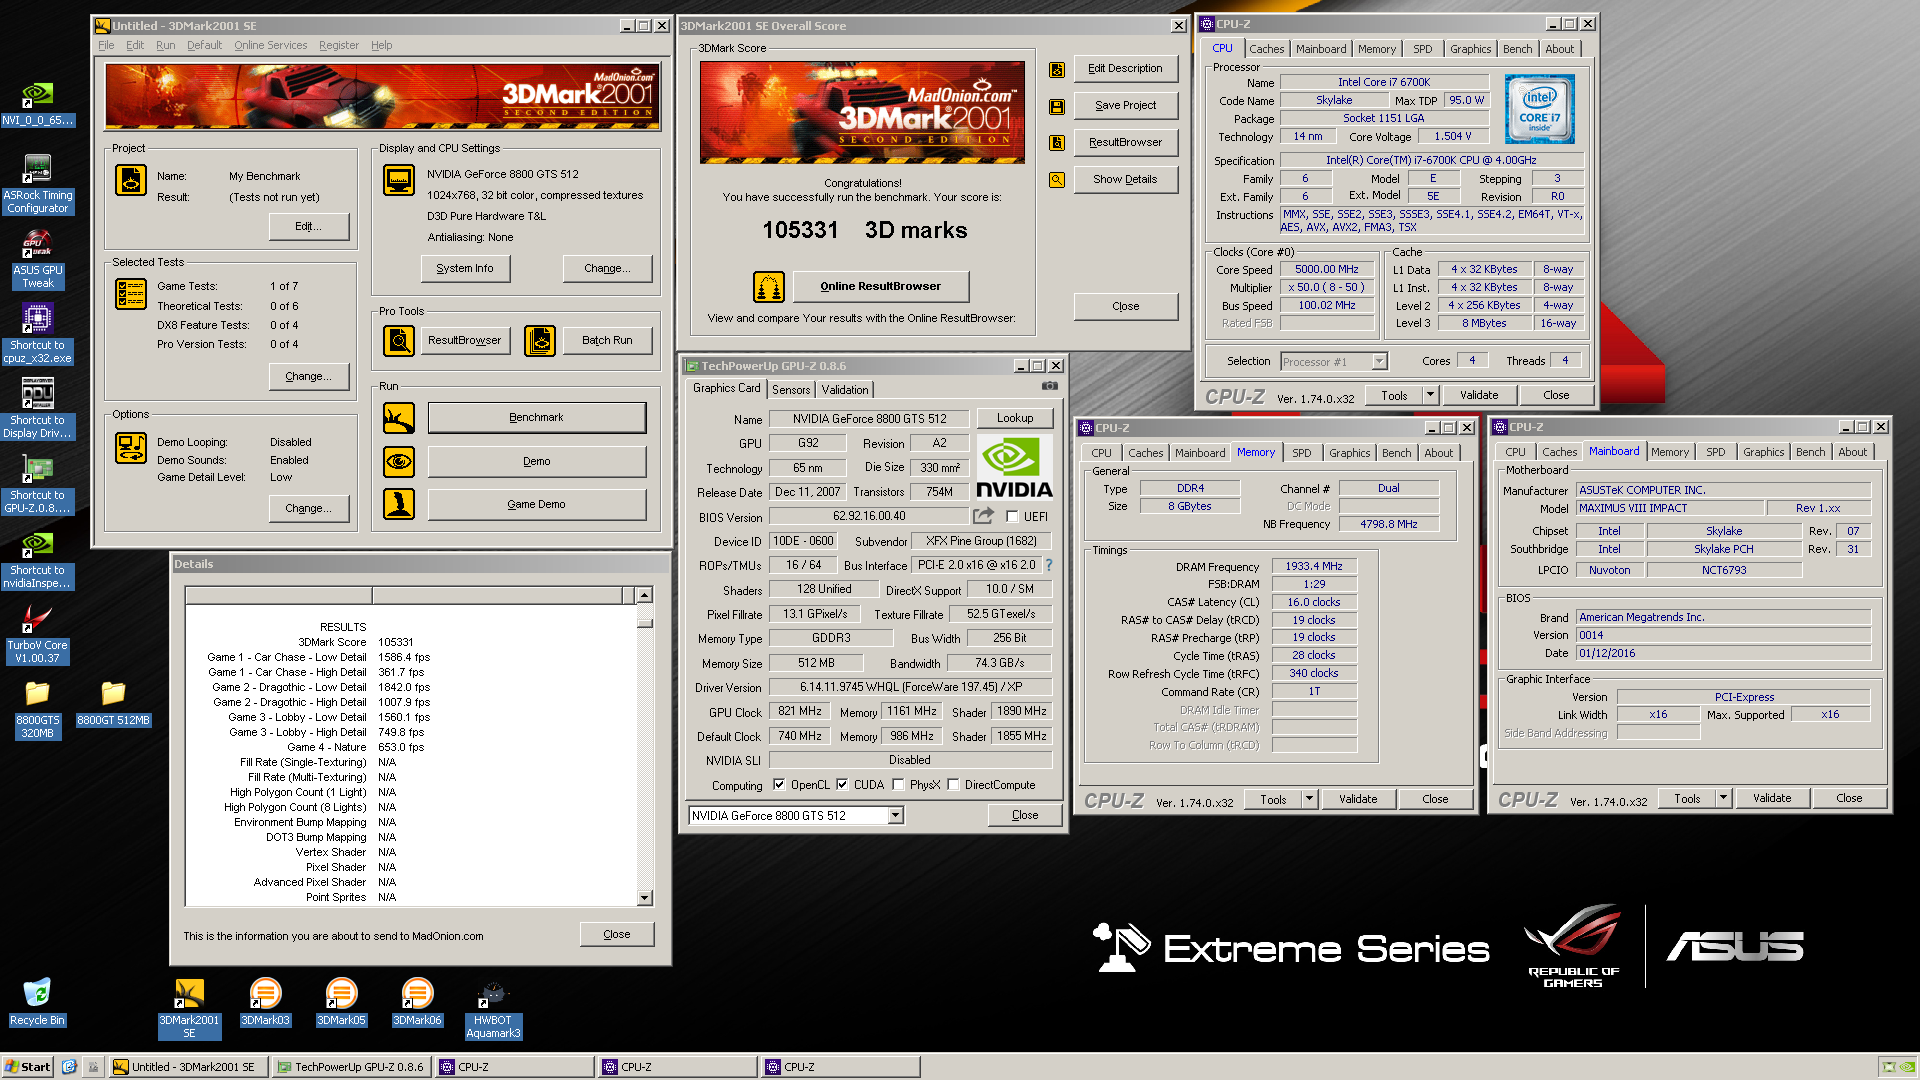The image size is (1920, 1080).
Task: Open SPD tab in CPU-Z Memory window
Action: pos(1301,453)
